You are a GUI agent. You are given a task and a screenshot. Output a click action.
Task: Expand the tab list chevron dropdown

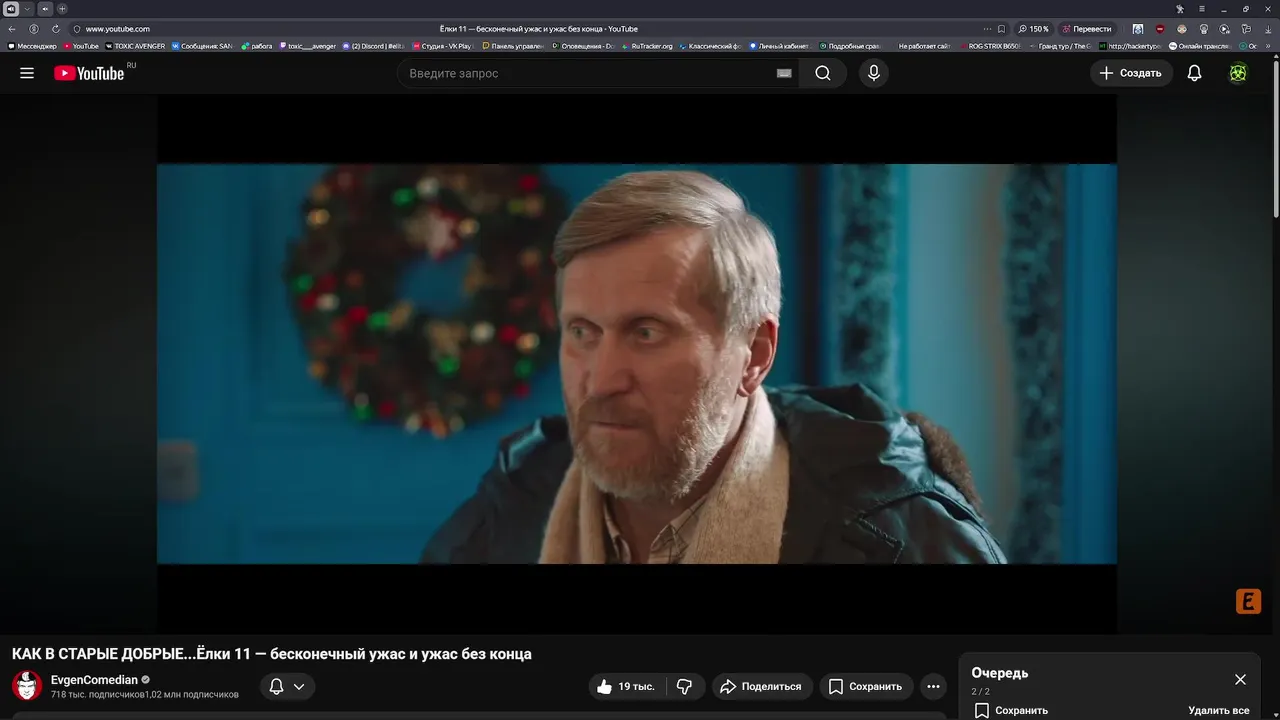(x=27, y=9)
